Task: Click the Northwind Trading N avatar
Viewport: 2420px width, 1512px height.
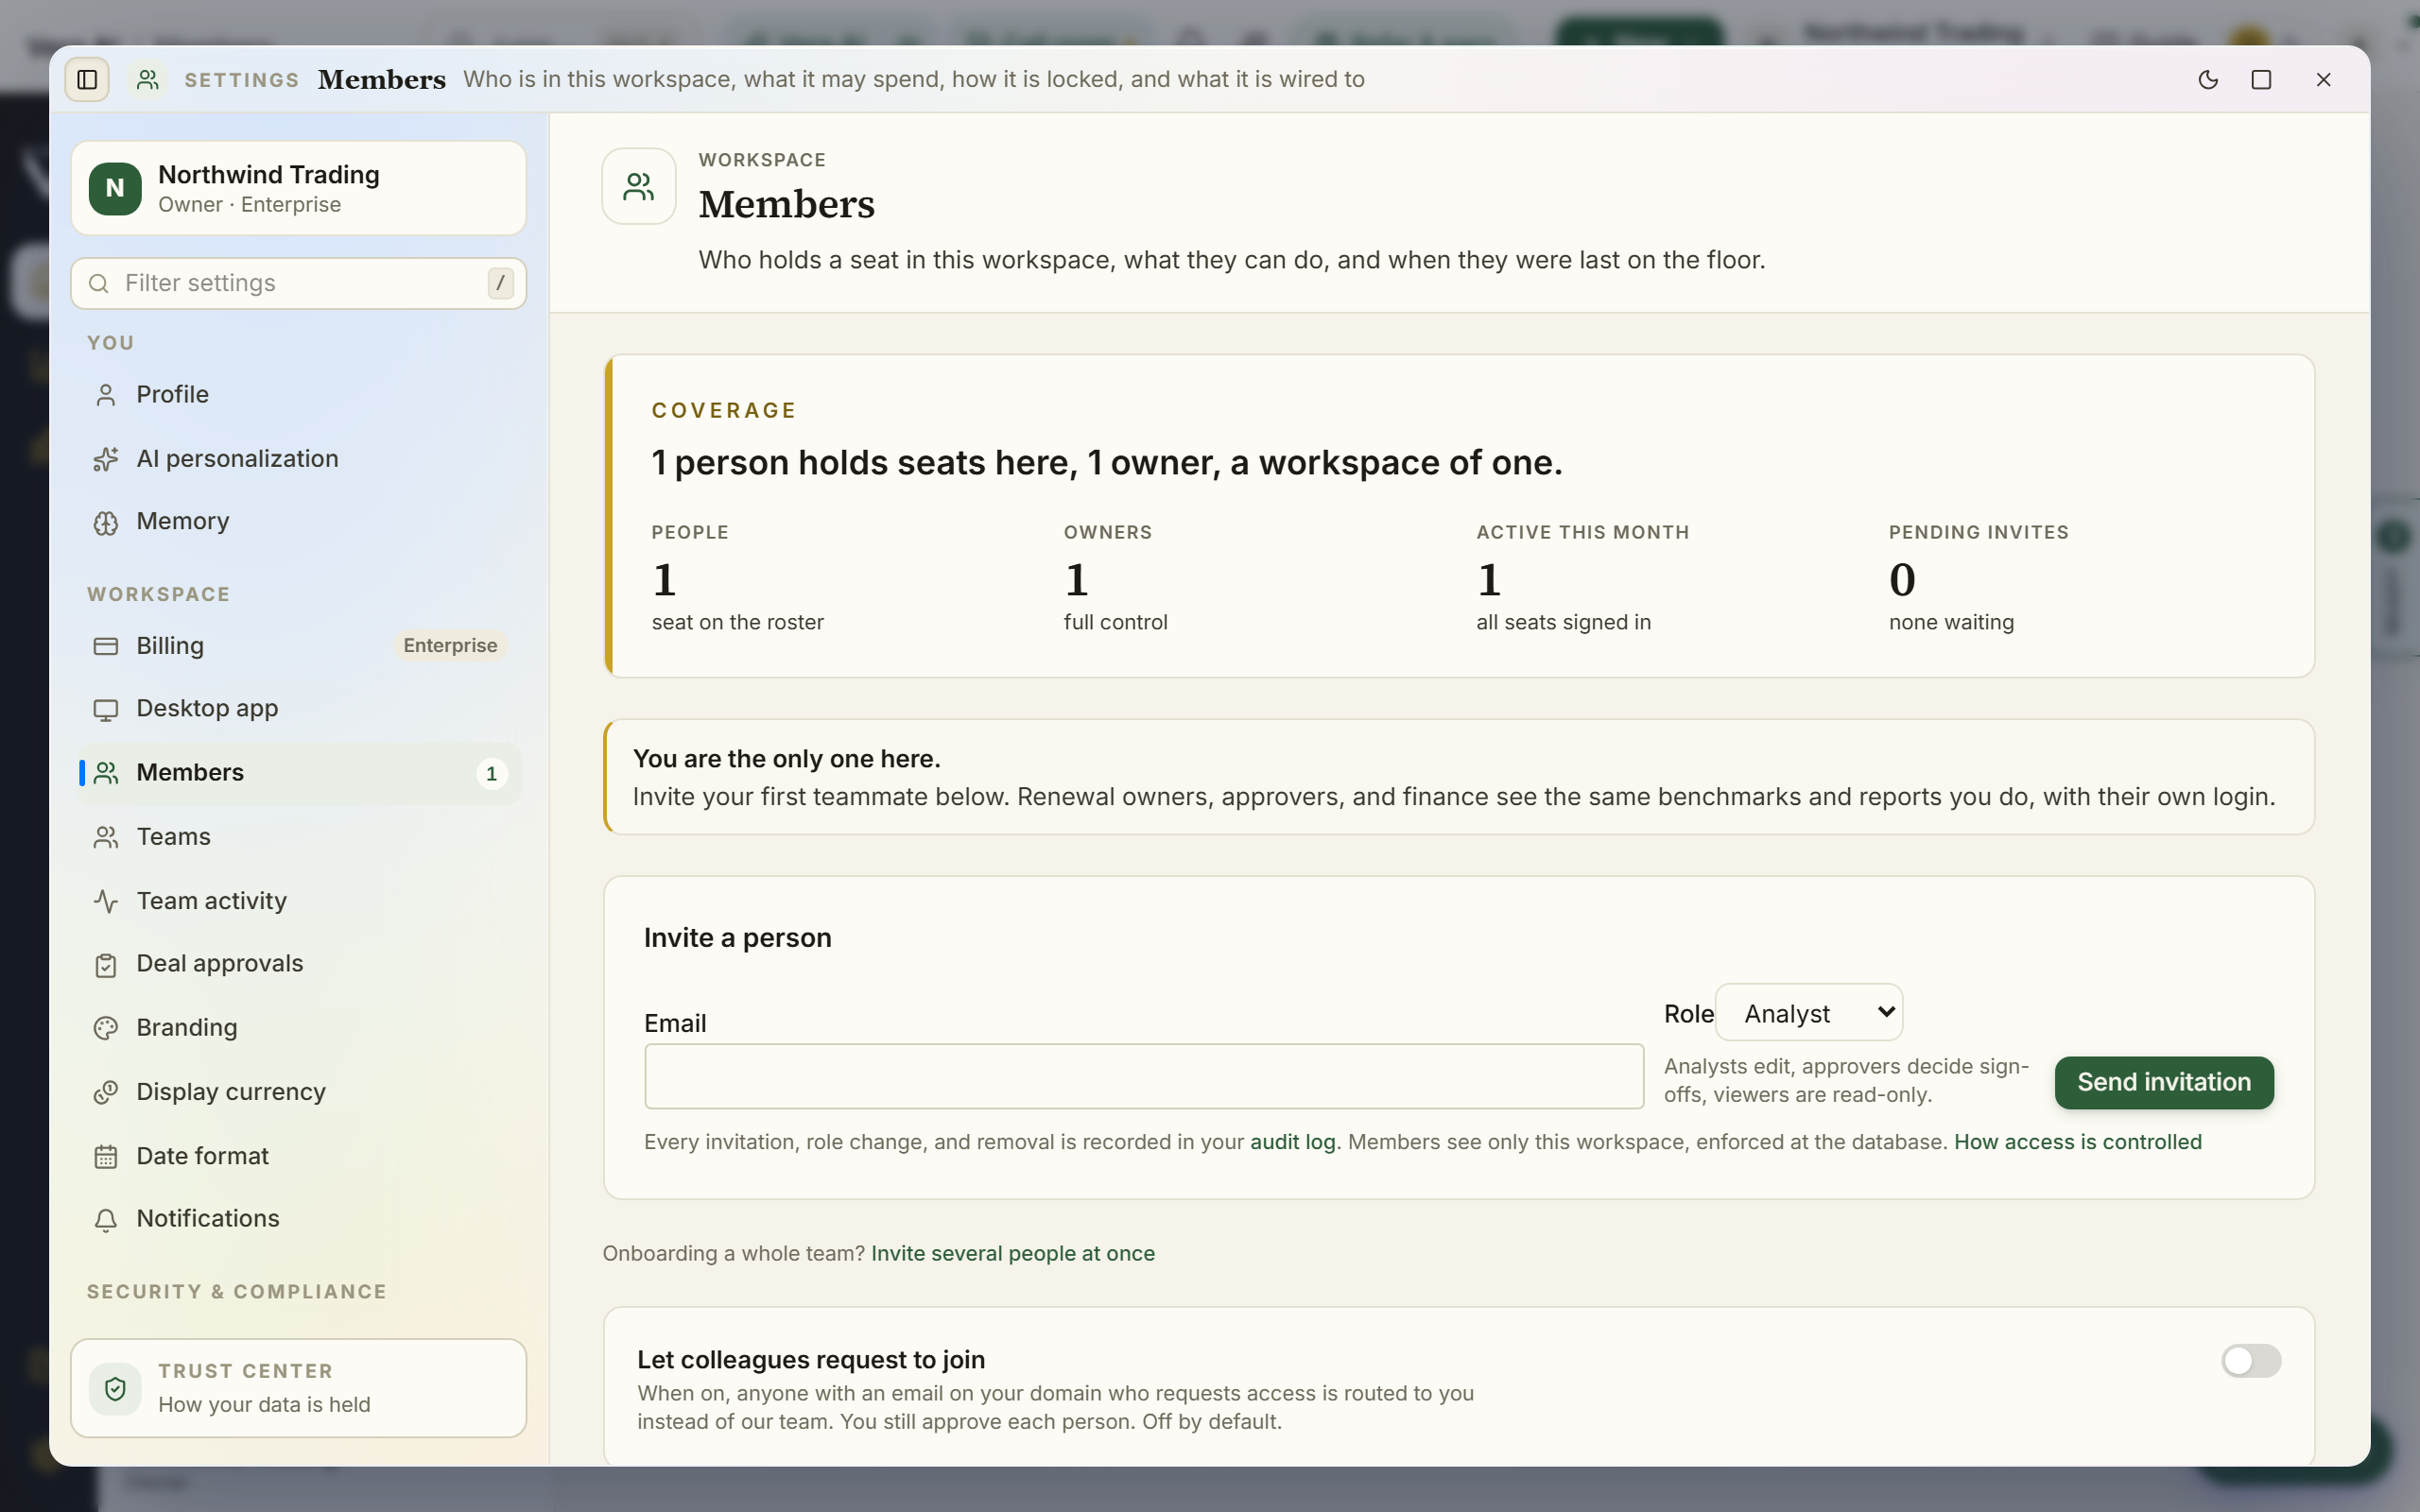Action: (x=115, y=188)
